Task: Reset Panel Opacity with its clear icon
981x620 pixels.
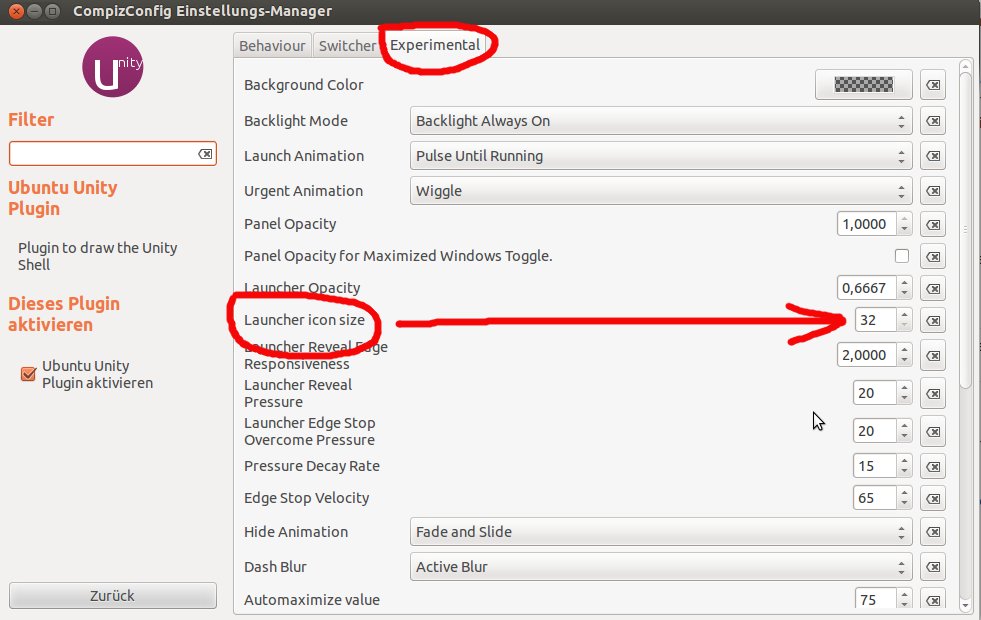Action: (932, 224)
